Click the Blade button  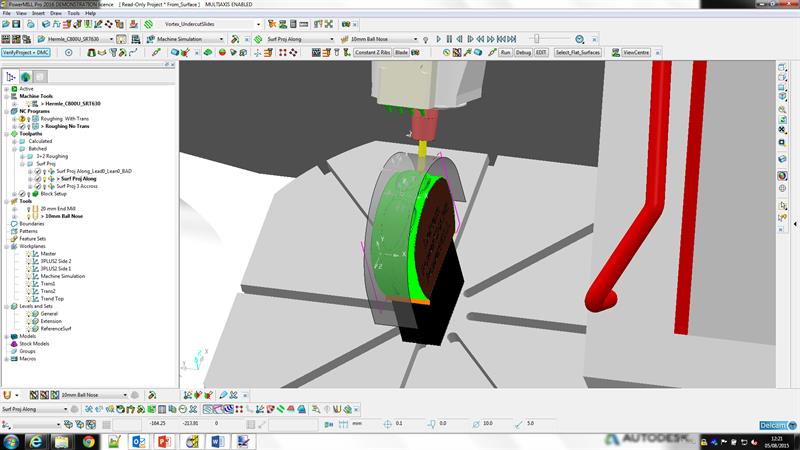point(402,53)
